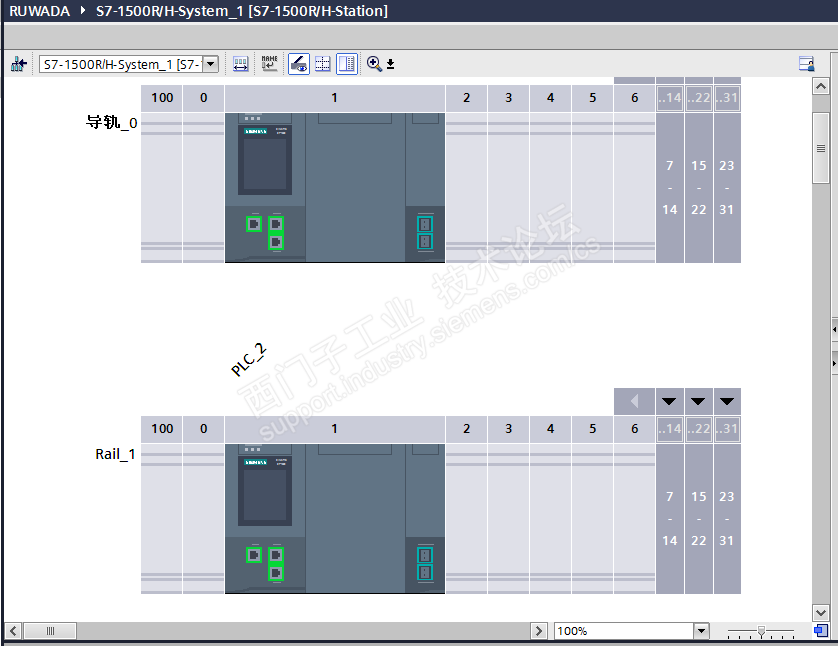Click the network view icon beside device selector

pyautogui.click(x=19, y=64)
